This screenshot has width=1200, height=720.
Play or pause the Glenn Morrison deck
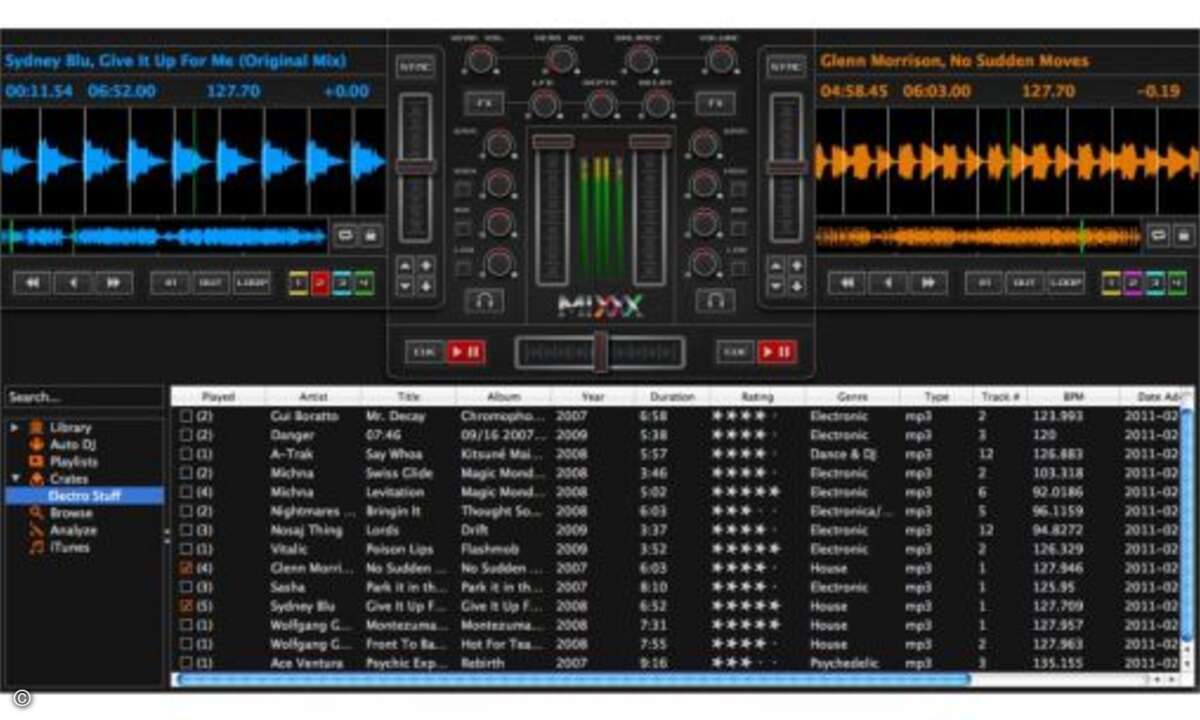tap(777, 352)
